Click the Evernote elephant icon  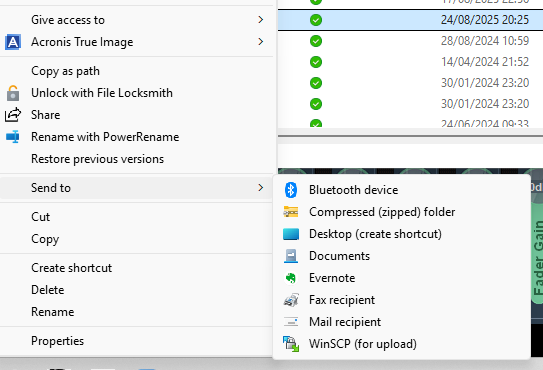291,278
